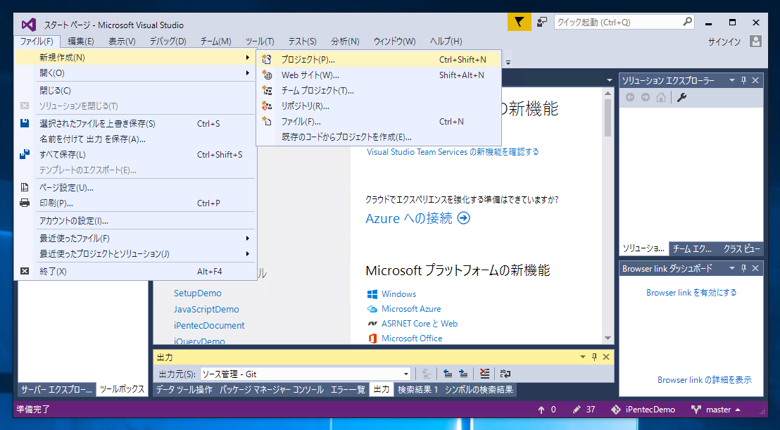Go to next message in Output
This screenshot has height=430, width=780.
pos(463,374)
